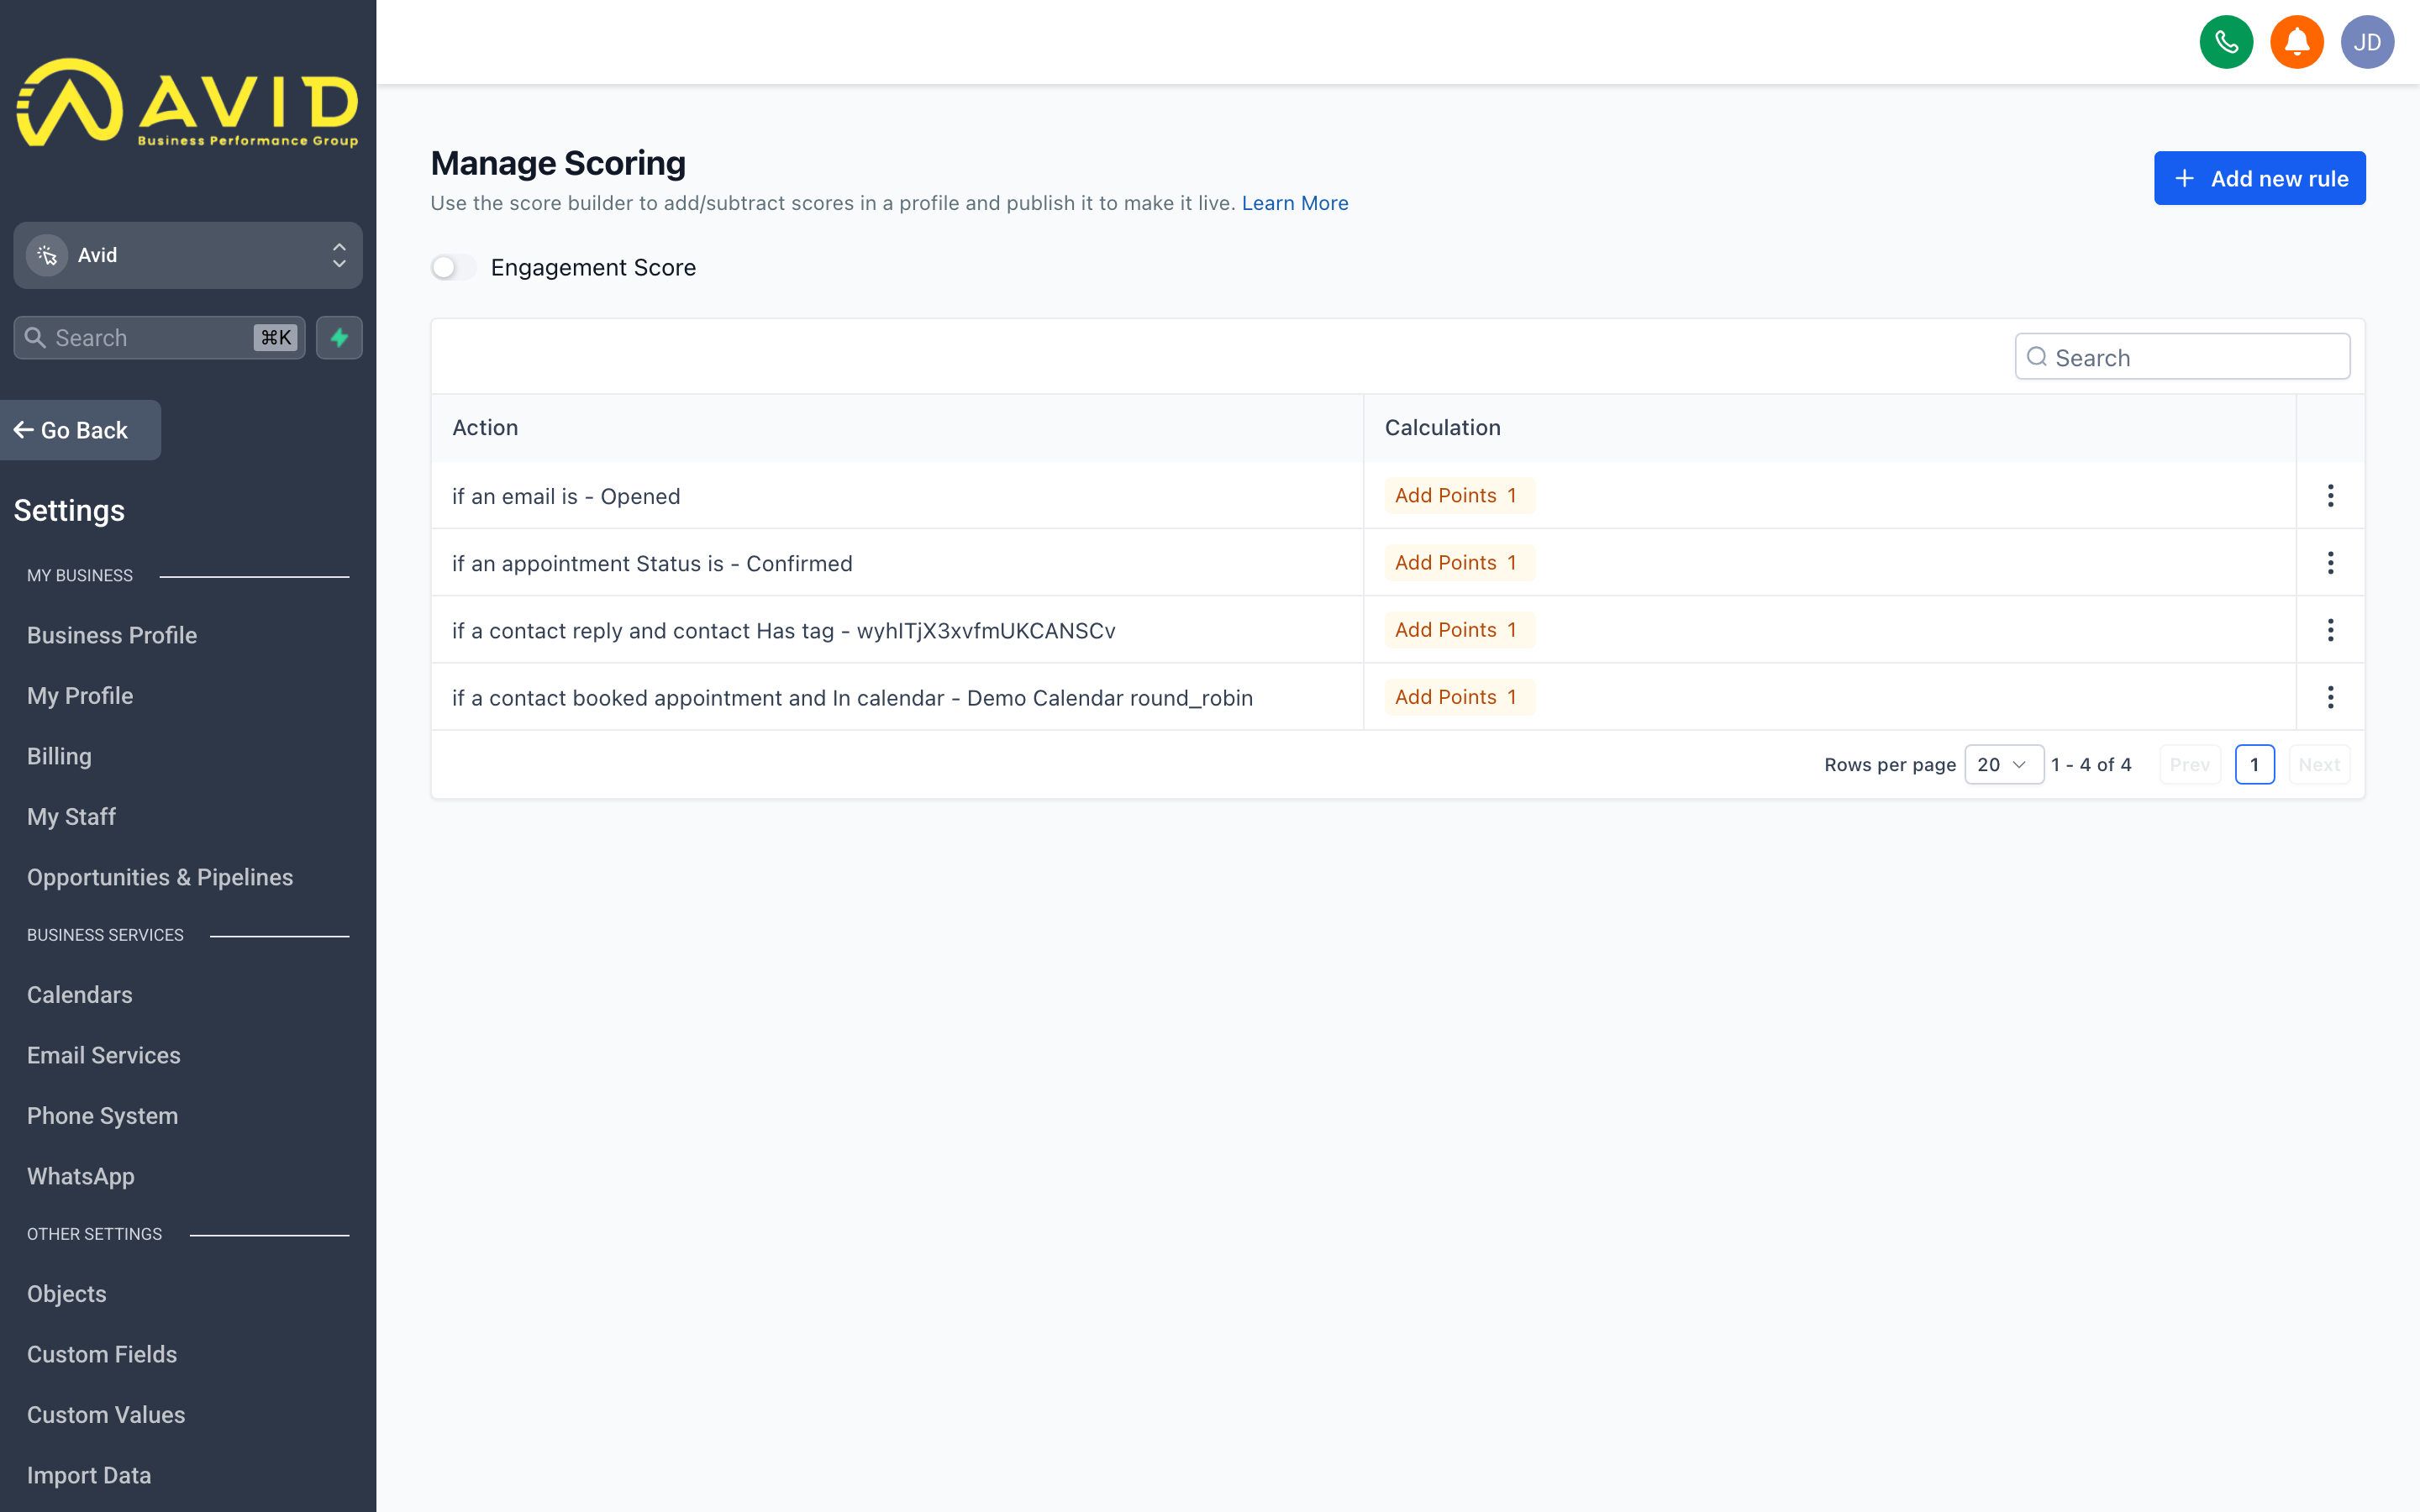Click the green lightning quick actions icon

339,338
